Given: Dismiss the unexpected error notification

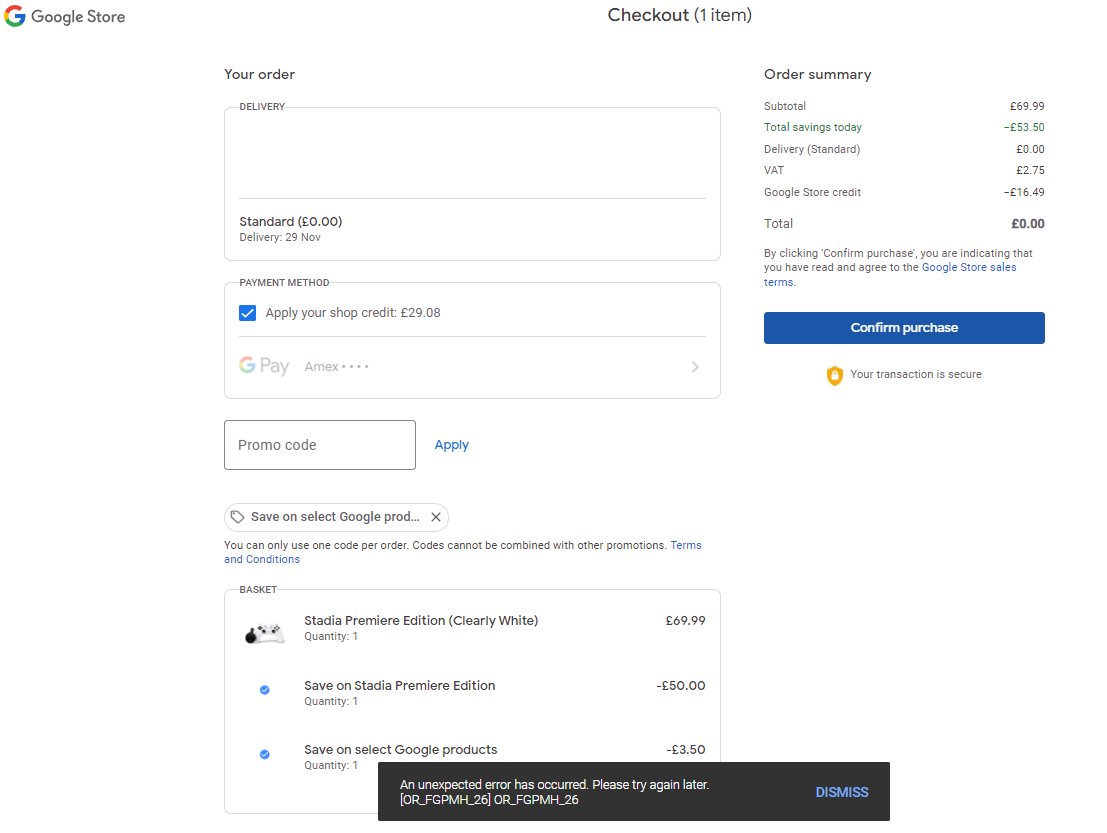Looking at the screenshot, I should 842,792.
